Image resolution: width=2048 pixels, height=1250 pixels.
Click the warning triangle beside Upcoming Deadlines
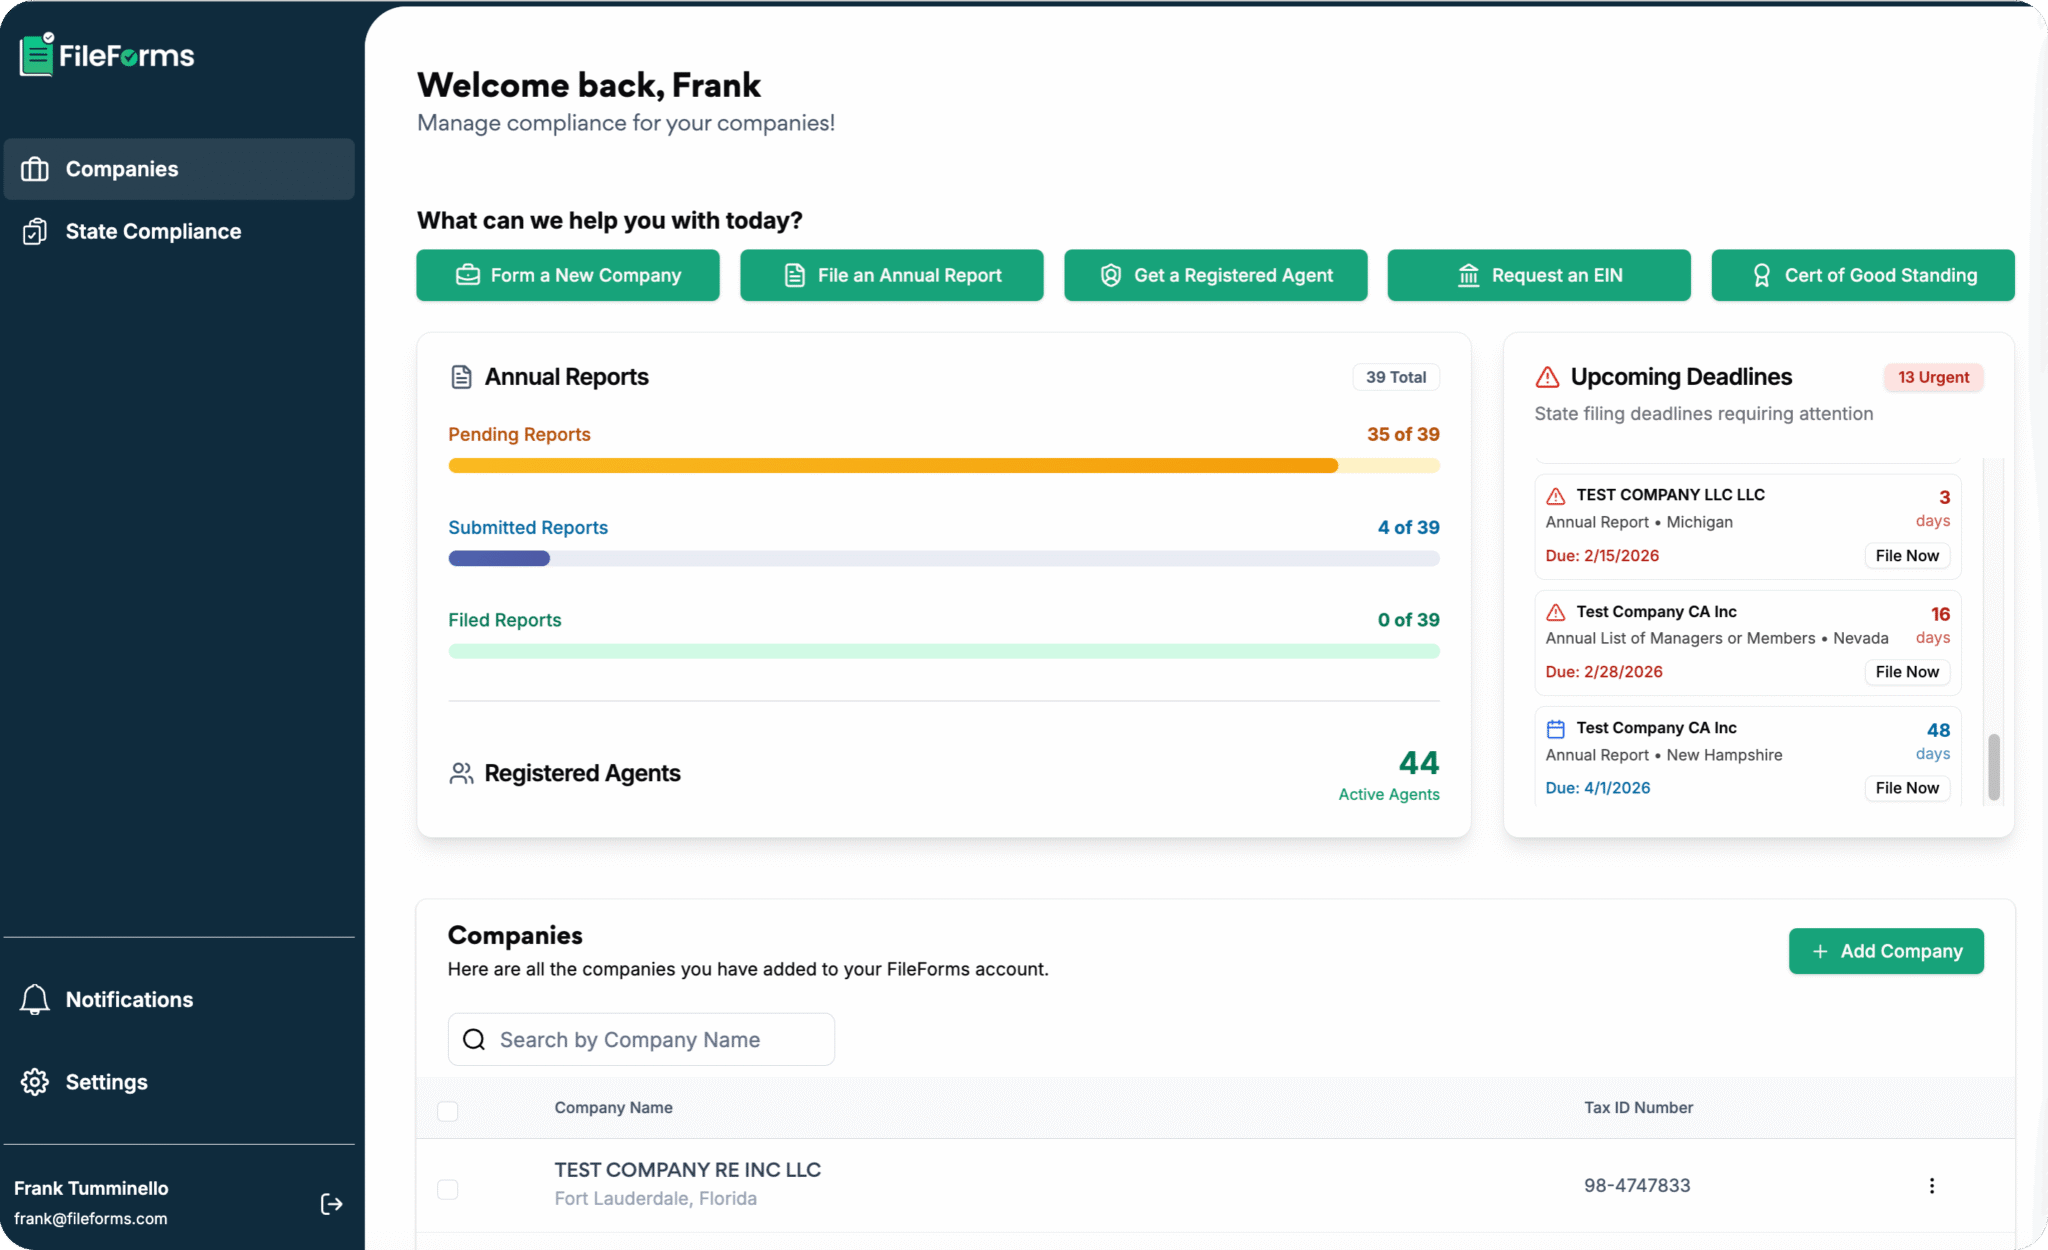coord(1546,377)
